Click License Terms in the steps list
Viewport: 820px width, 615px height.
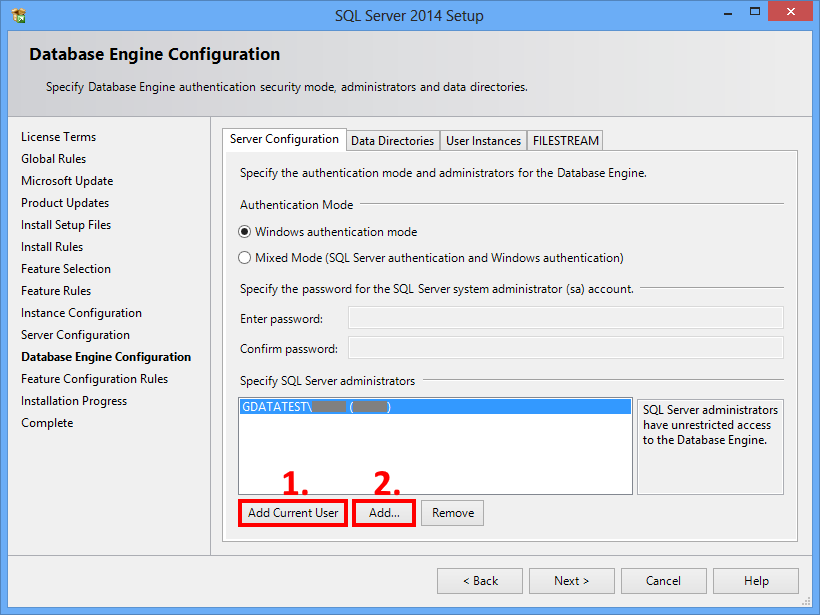tap(59, 137)
